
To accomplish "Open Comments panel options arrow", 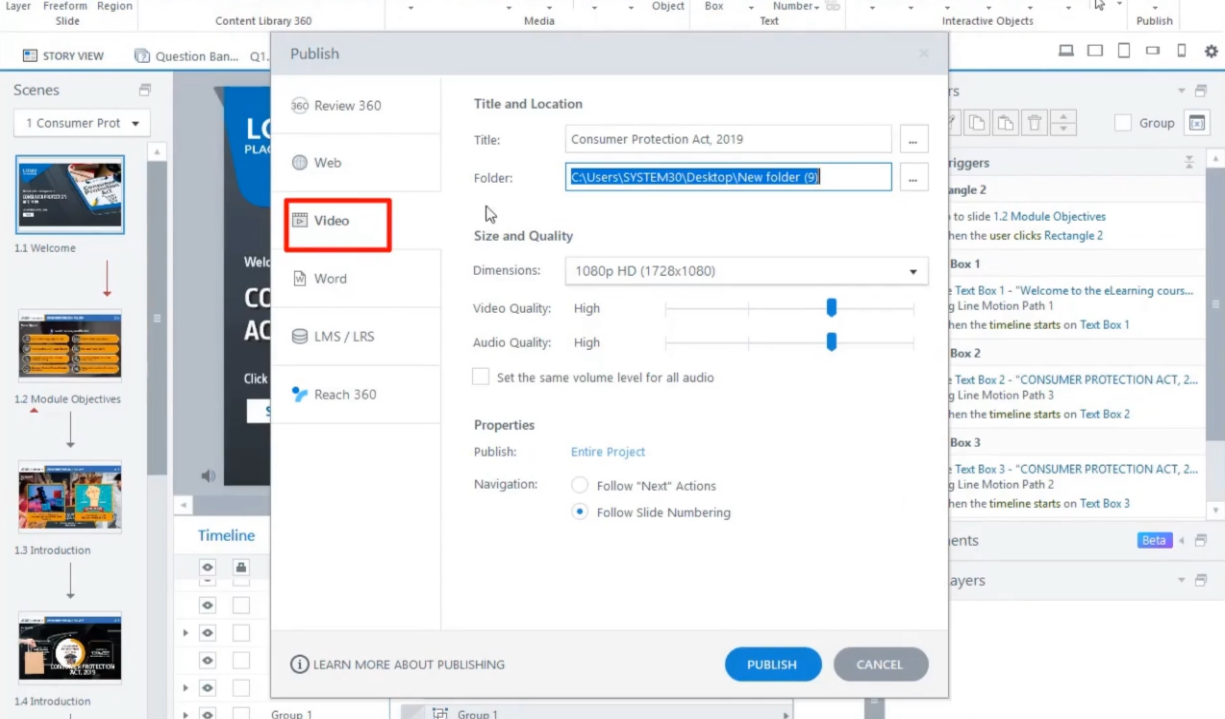I will pos(1181,540).
